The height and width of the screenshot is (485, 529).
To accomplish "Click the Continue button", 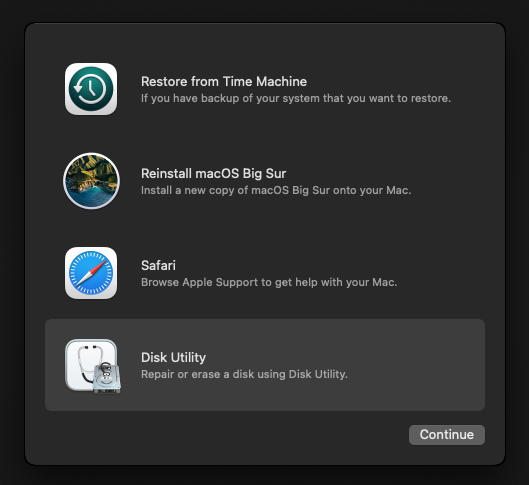I will click(447, 435).
